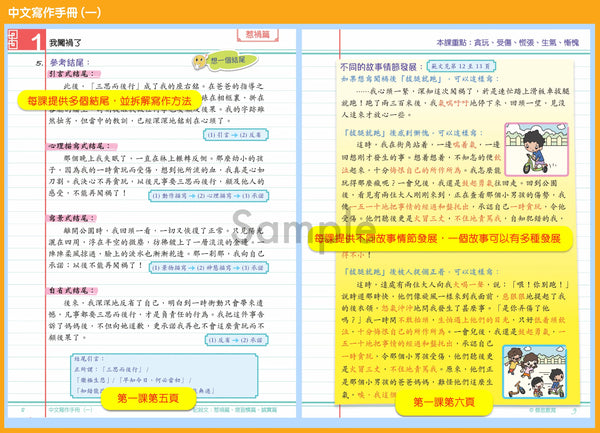This screenshot has width=600, height=433.
Task: Click the blue box (1) 反省 → (2) 承諾
Action: pyautogui.click(x=236, y=340)
